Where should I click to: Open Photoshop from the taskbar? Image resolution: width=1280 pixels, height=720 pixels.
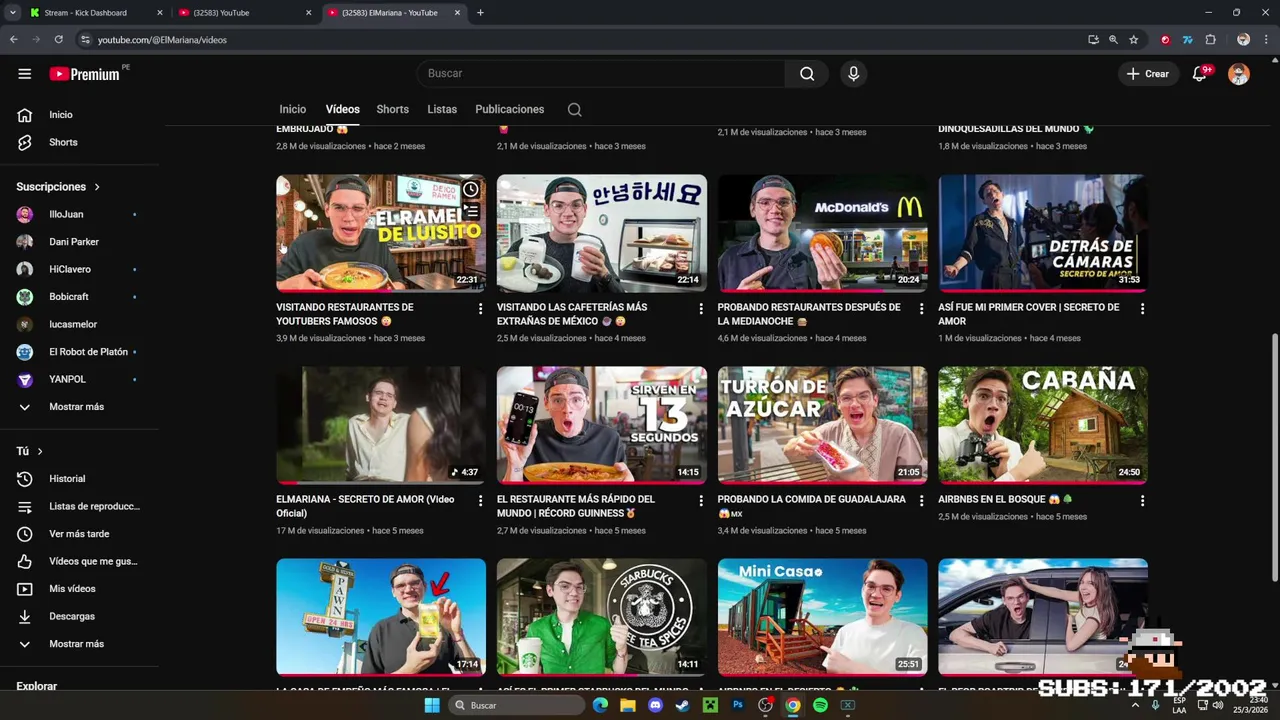pyautogui.click(x=737, y=705)
